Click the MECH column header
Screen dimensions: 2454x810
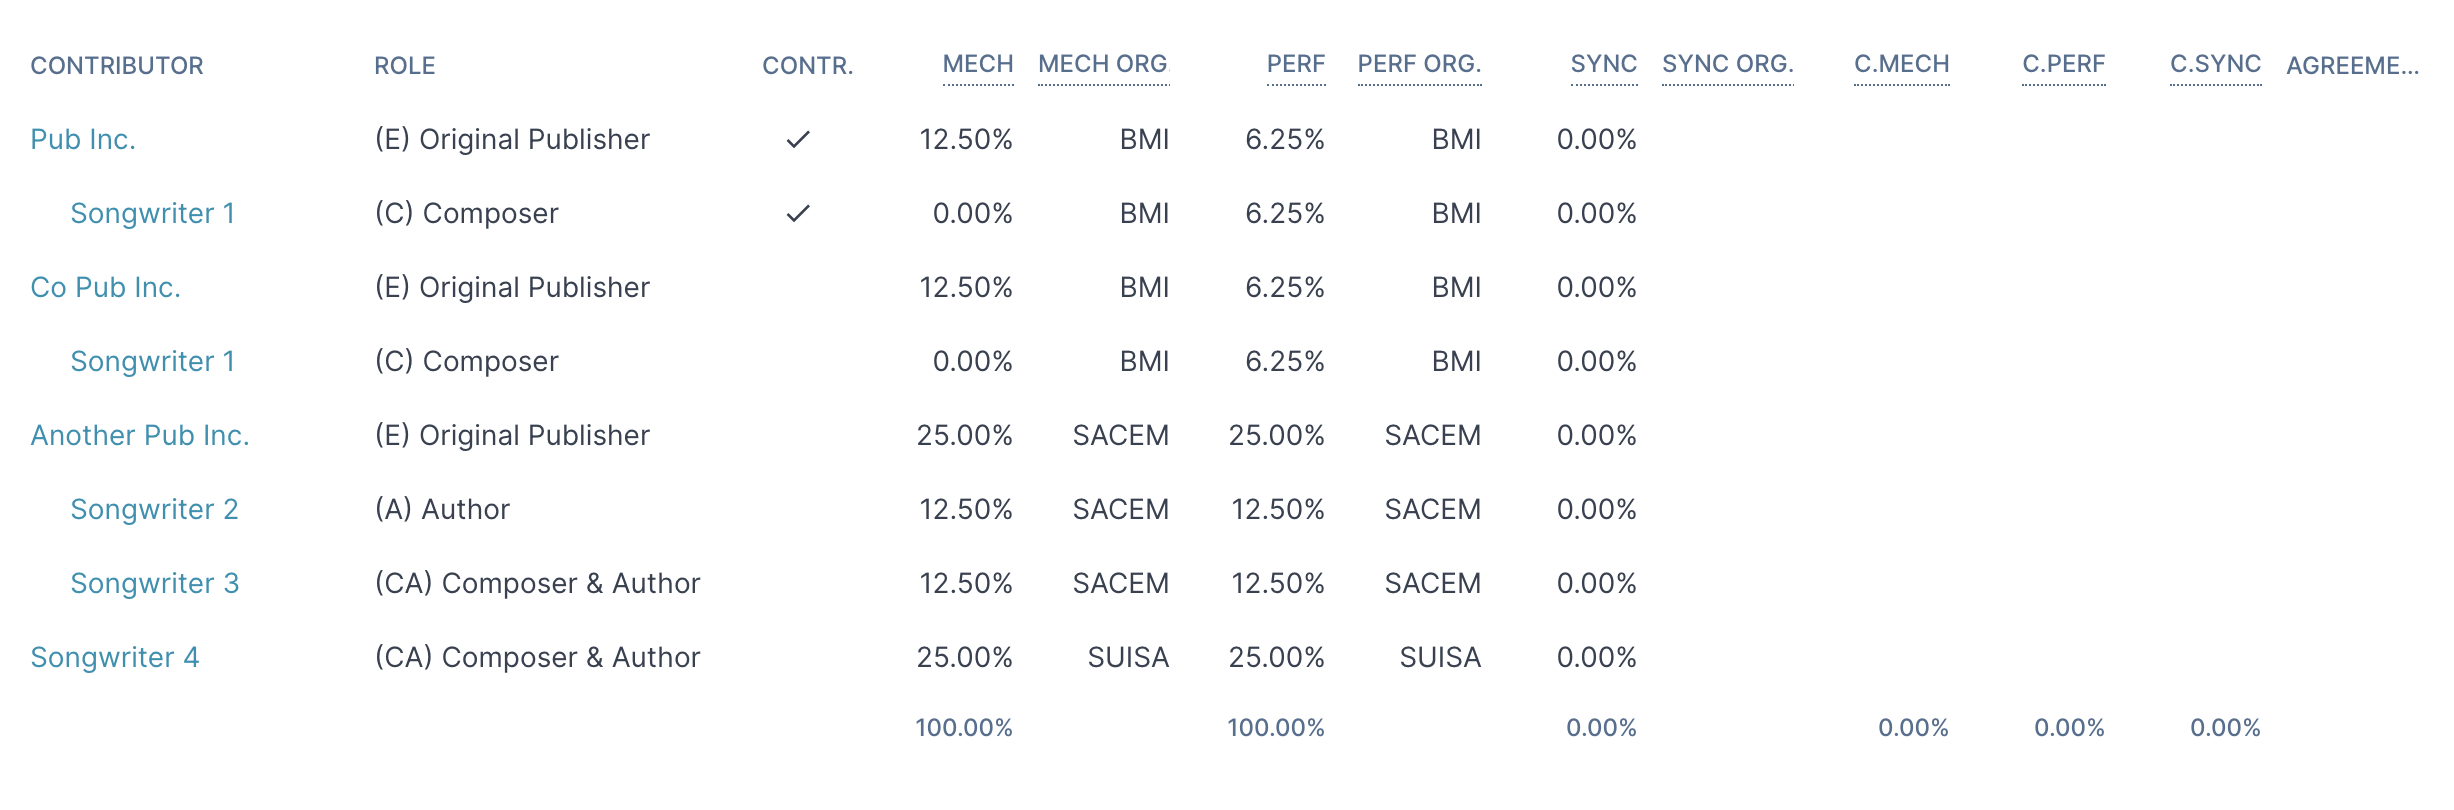[x=978, y=65]
